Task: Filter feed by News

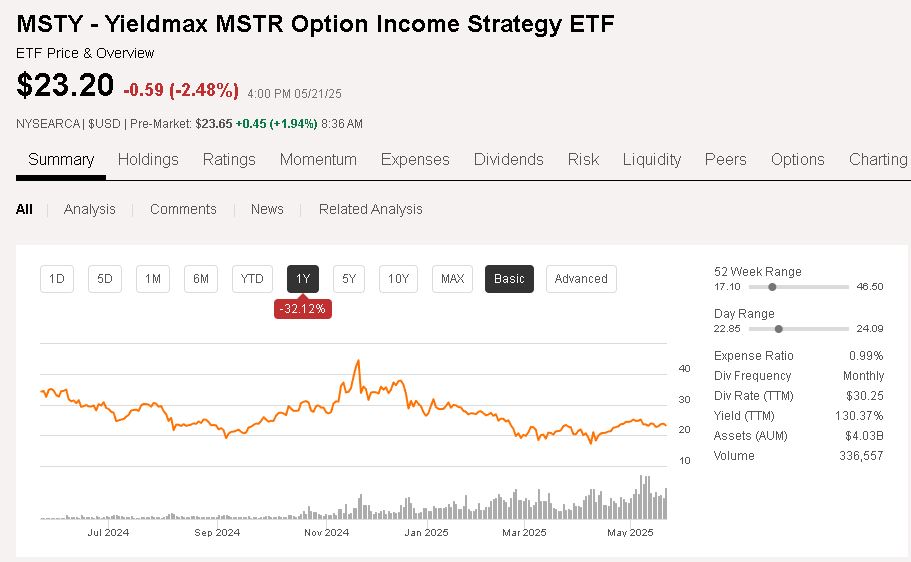Action: coord(267,209)
